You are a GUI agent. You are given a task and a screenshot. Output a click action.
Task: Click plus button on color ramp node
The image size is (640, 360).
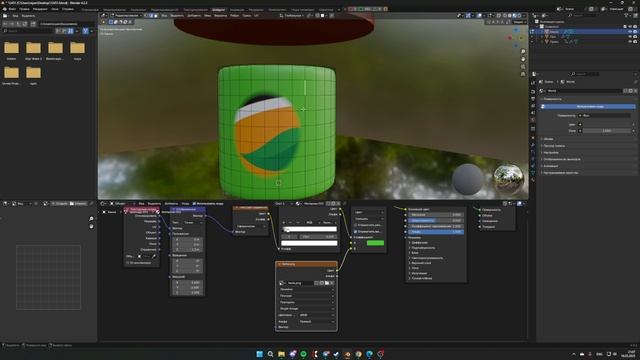coord(284,222)
